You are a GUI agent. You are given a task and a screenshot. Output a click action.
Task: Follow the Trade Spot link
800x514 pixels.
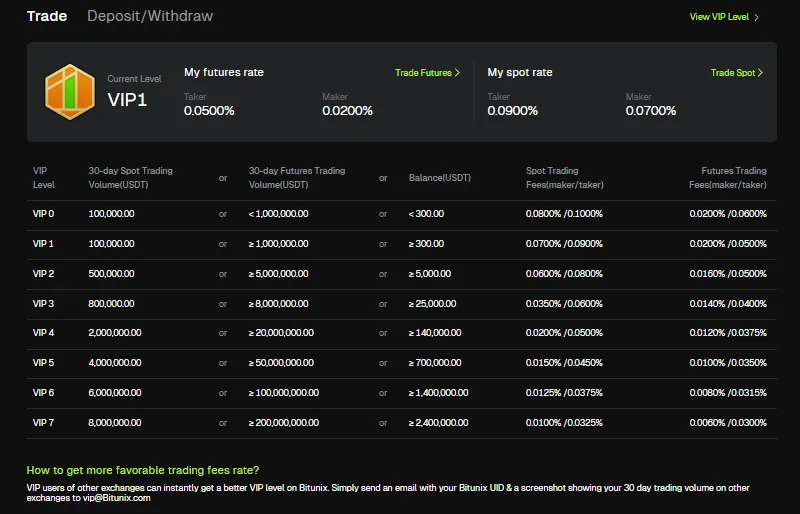point(737,72)
